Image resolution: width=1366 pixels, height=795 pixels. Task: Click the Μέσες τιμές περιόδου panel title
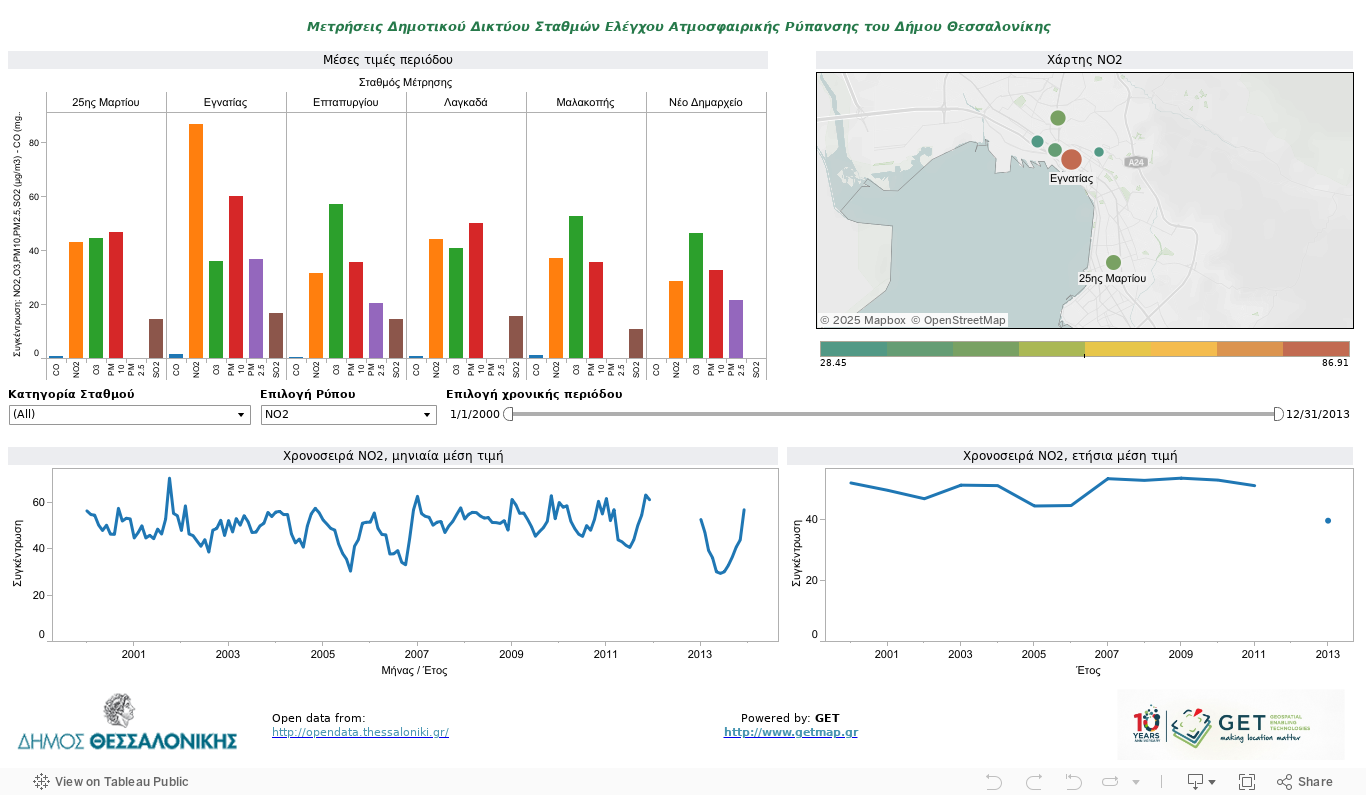pos(388,60)
